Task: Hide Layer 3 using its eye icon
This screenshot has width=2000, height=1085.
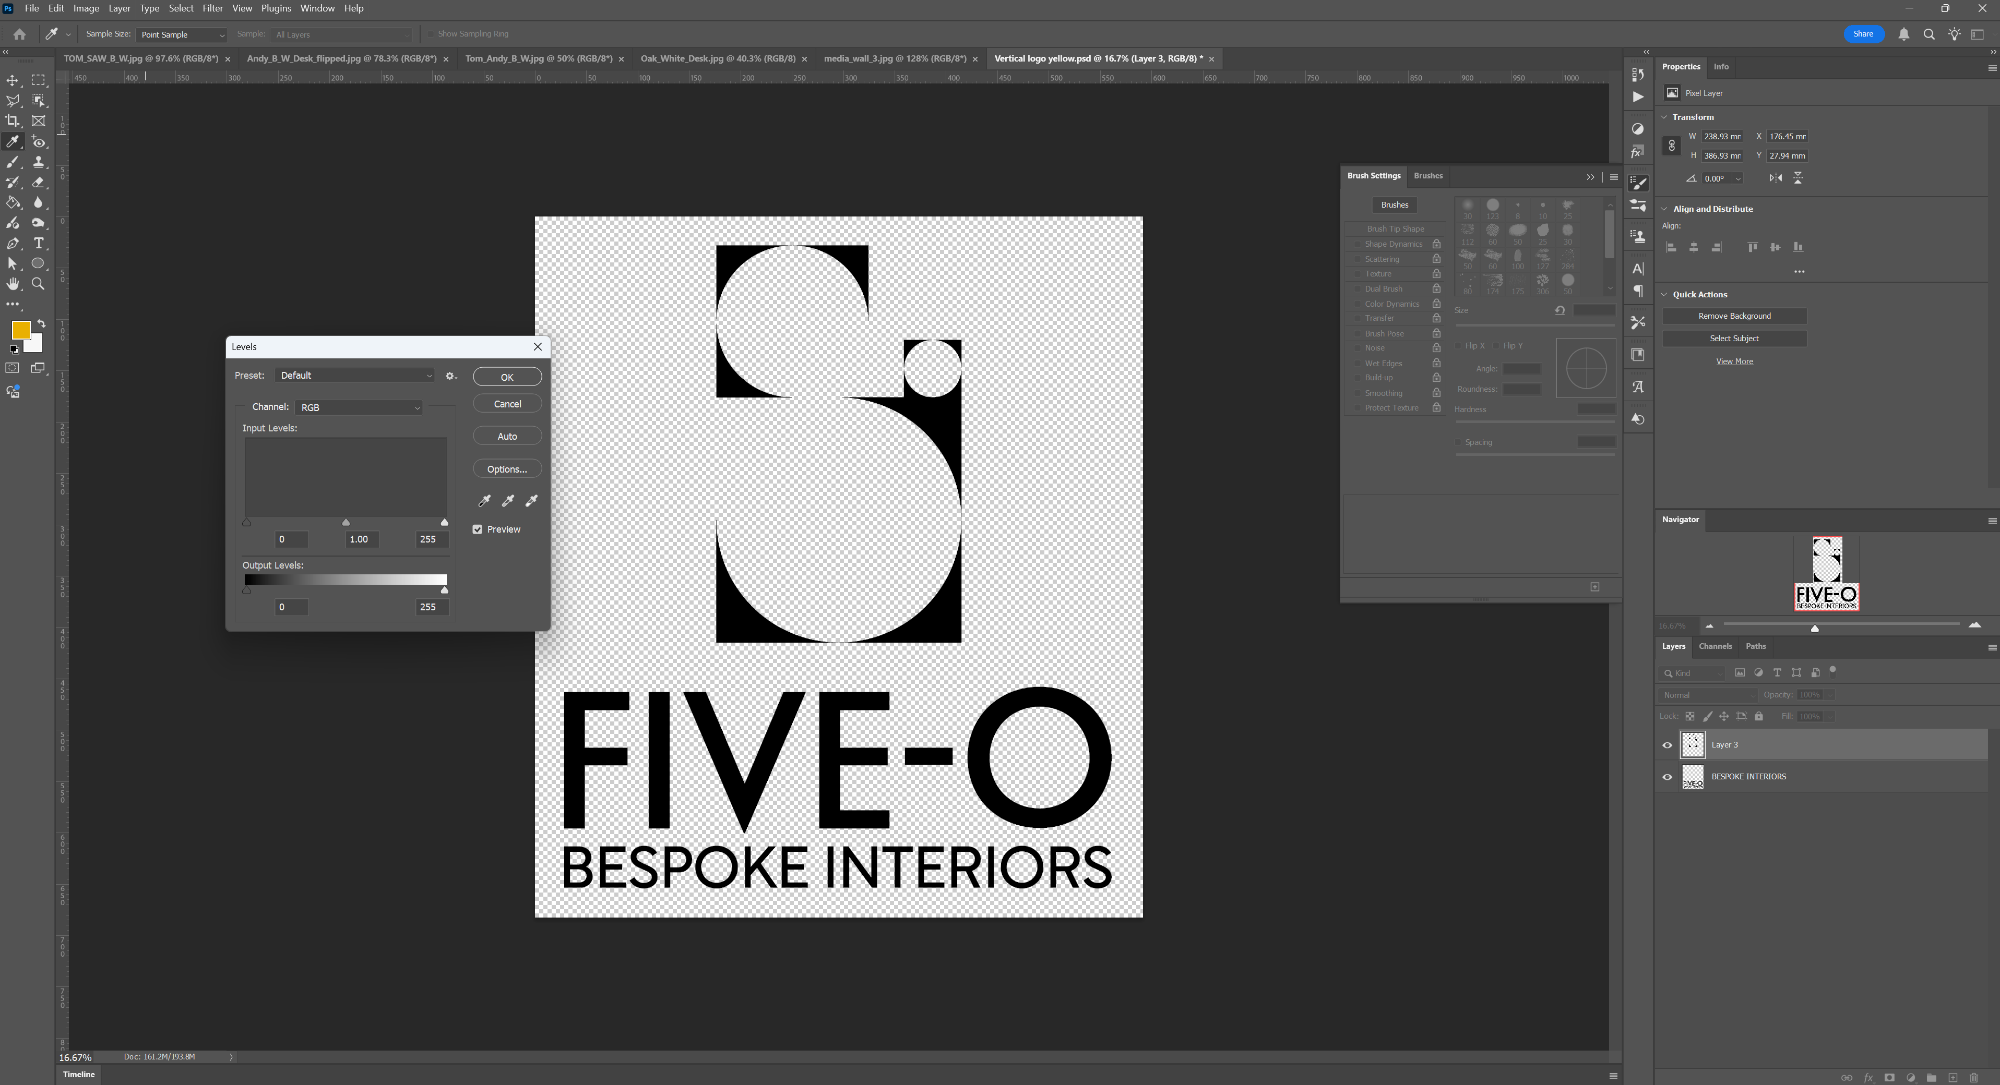Action: [x=1667, y=745]
